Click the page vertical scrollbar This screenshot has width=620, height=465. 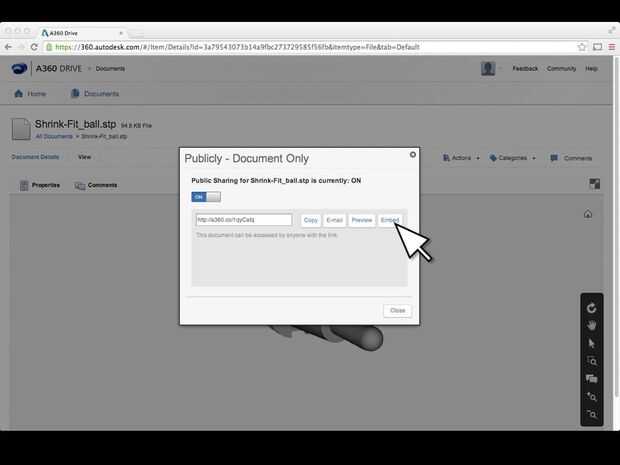[617, 225]
